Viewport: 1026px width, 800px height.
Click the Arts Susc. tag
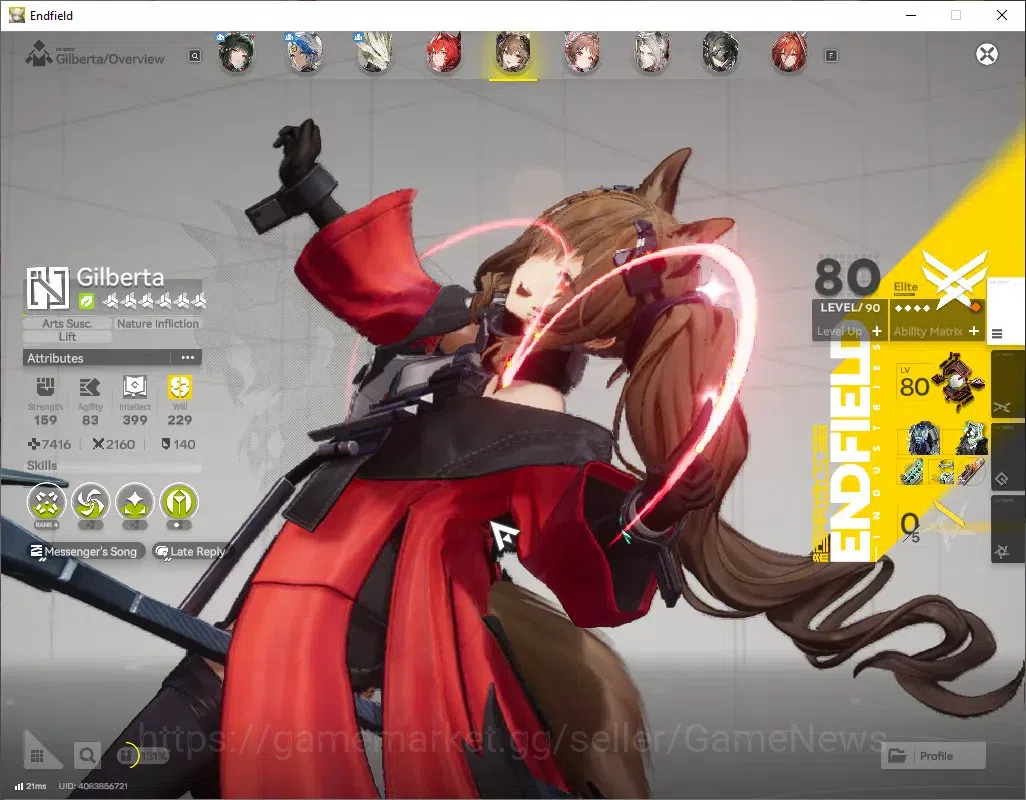(67, 324)
